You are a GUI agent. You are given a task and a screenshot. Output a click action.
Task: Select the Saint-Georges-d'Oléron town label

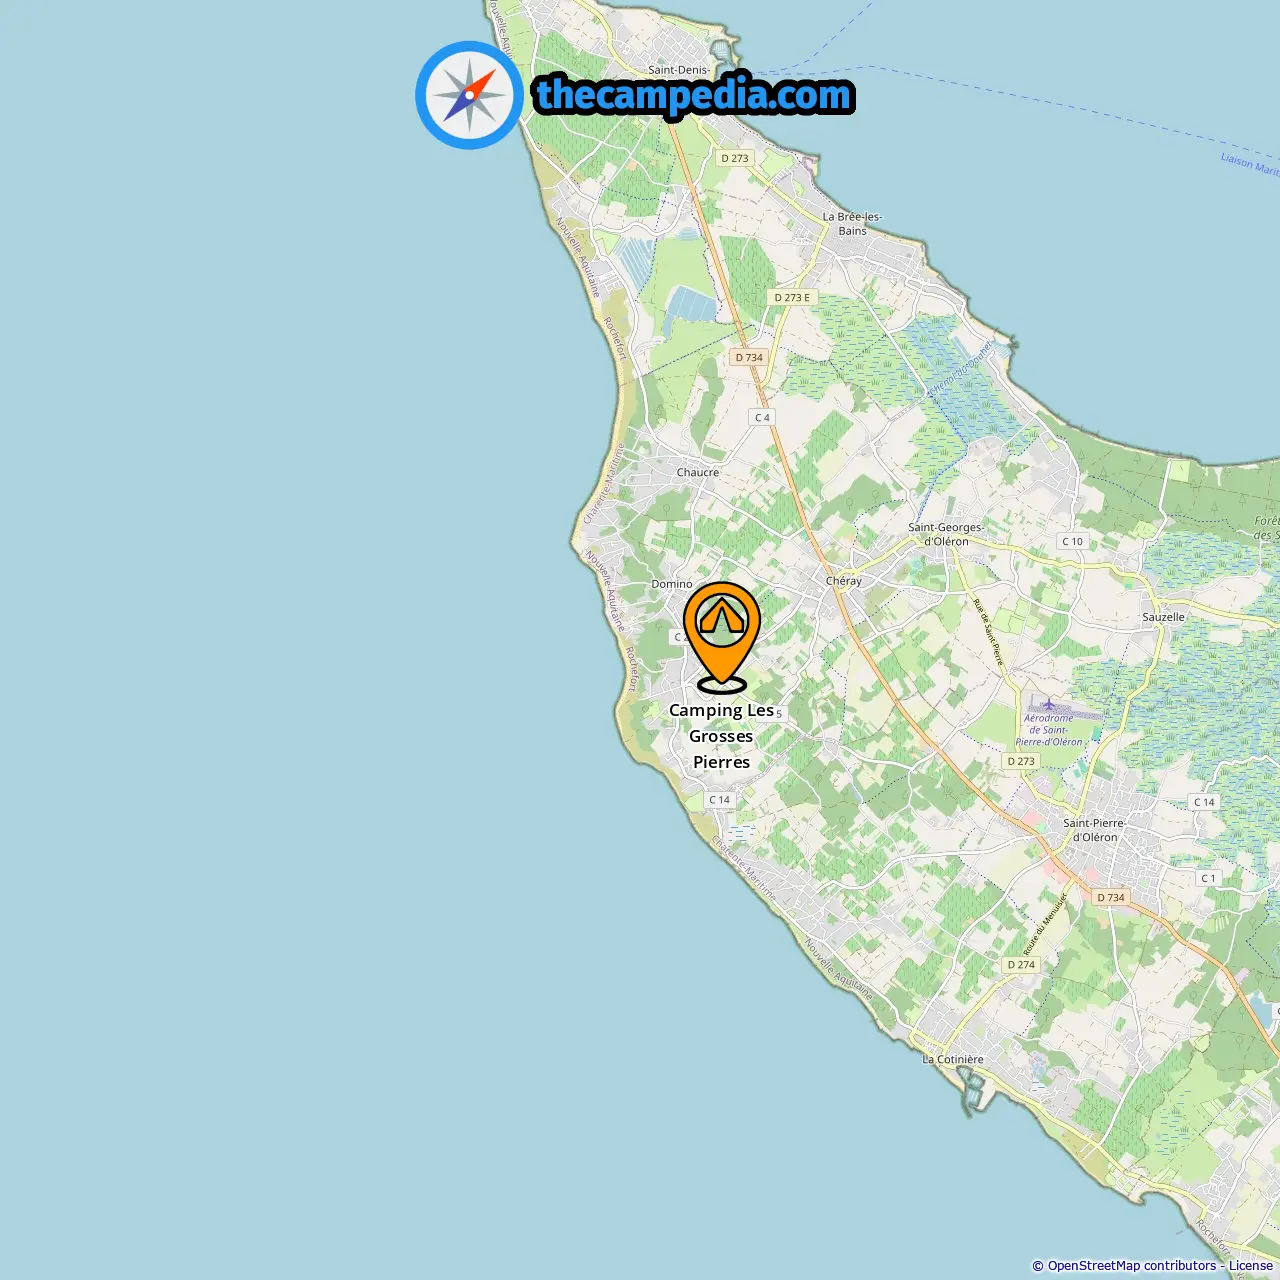946,534
